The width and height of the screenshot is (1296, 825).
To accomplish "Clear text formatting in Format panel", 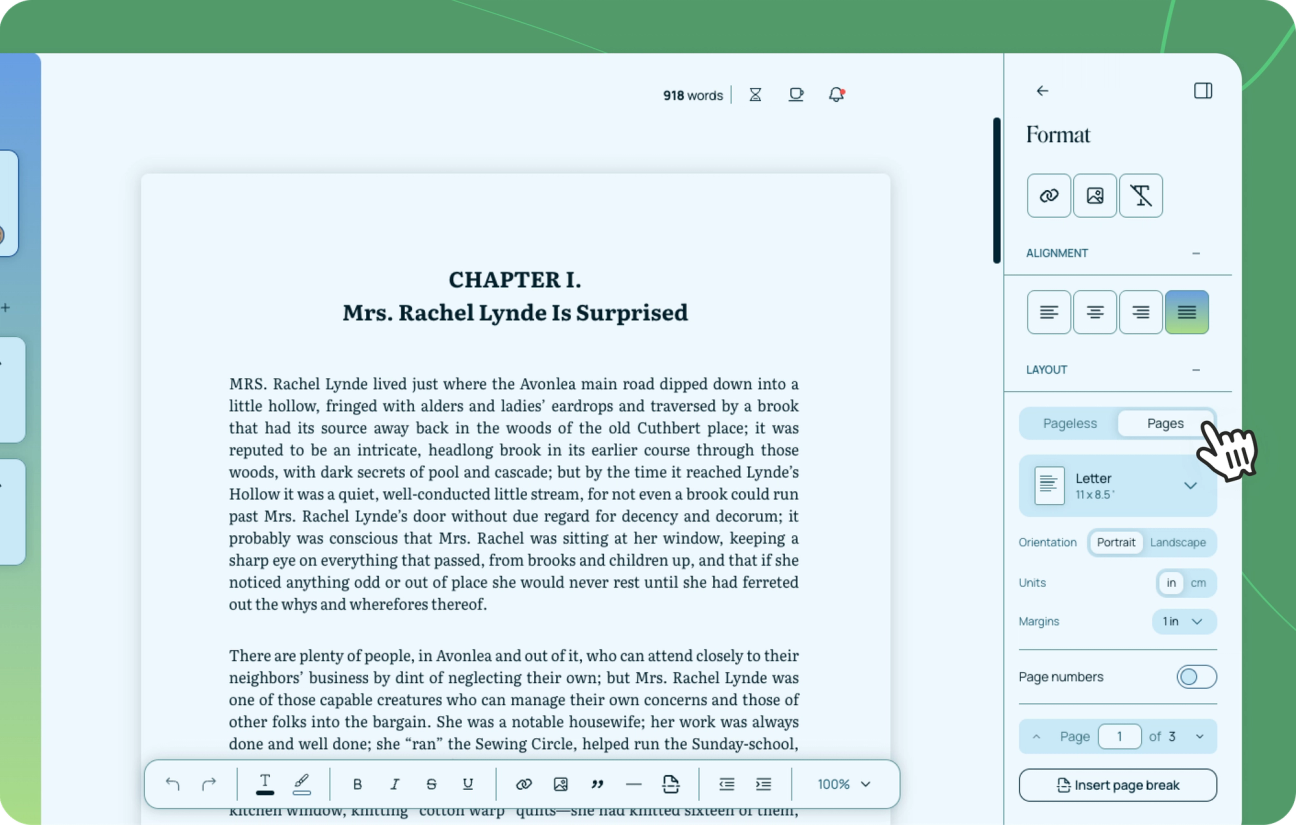I will click(1141, 196).
